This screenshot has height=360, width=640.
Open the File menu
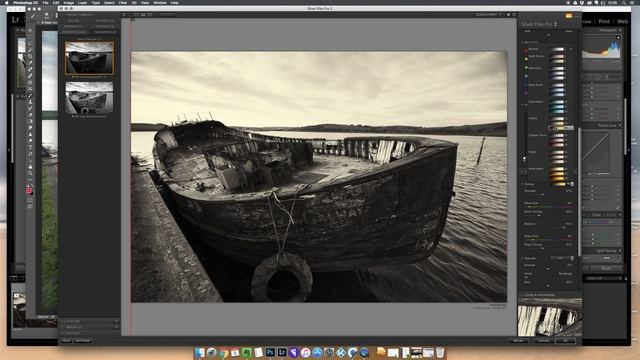(x=45, y=2)
